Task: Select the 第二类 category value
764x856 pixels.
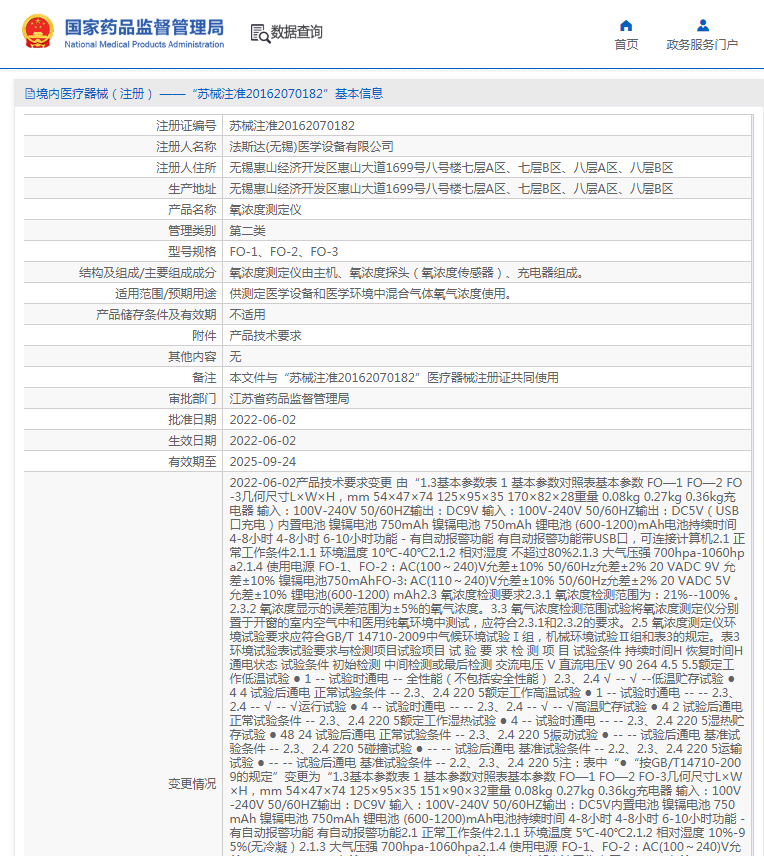Action: click(247, 231)
